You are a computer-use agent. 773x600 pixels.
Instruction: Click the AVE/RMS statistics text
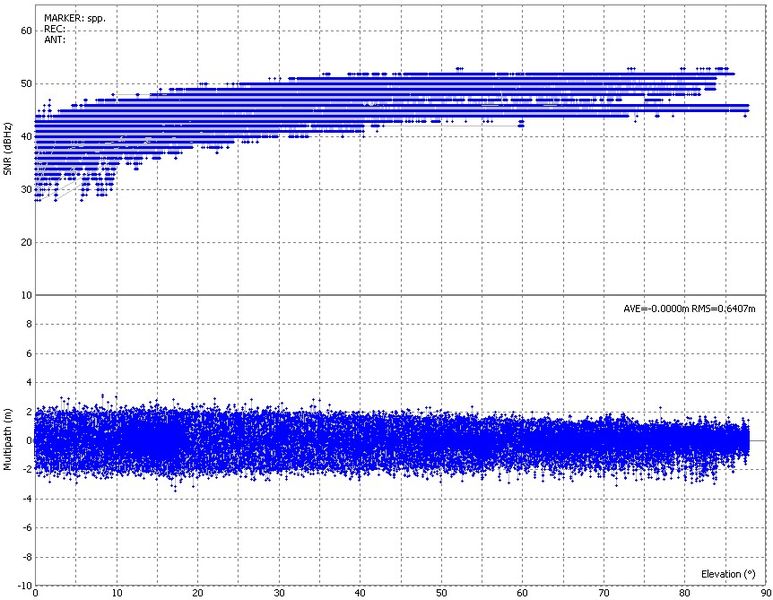click(x=688, y=309)
